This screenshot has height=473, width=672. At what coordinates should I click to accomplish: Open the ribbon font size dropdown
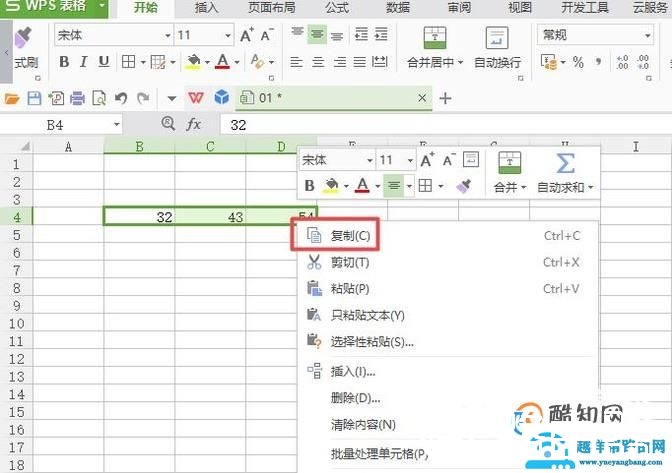point(228,36)
